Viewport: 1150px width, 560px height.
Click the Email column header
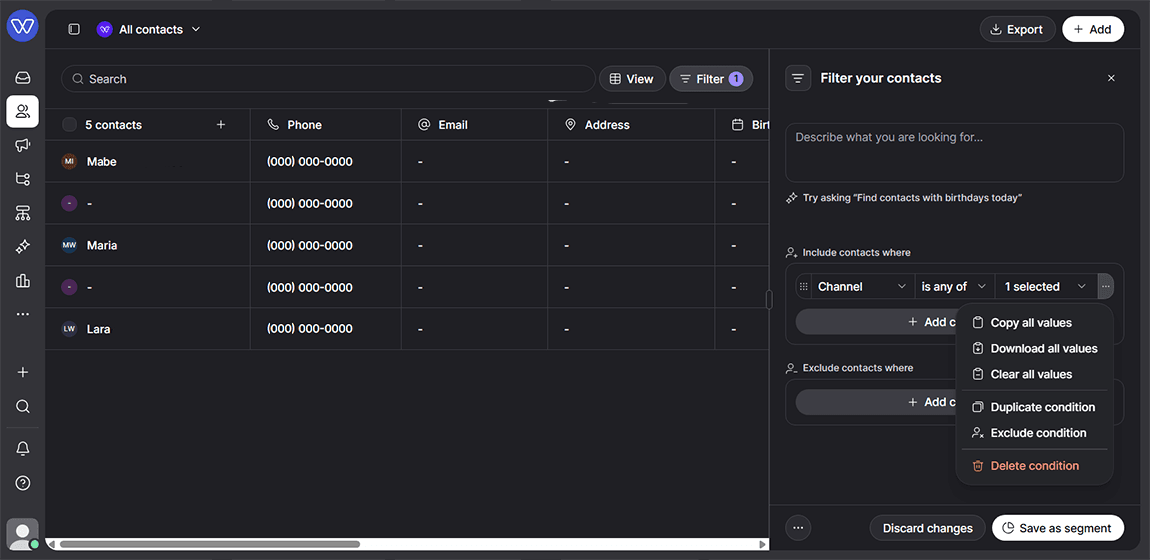(x=475, y=125)
